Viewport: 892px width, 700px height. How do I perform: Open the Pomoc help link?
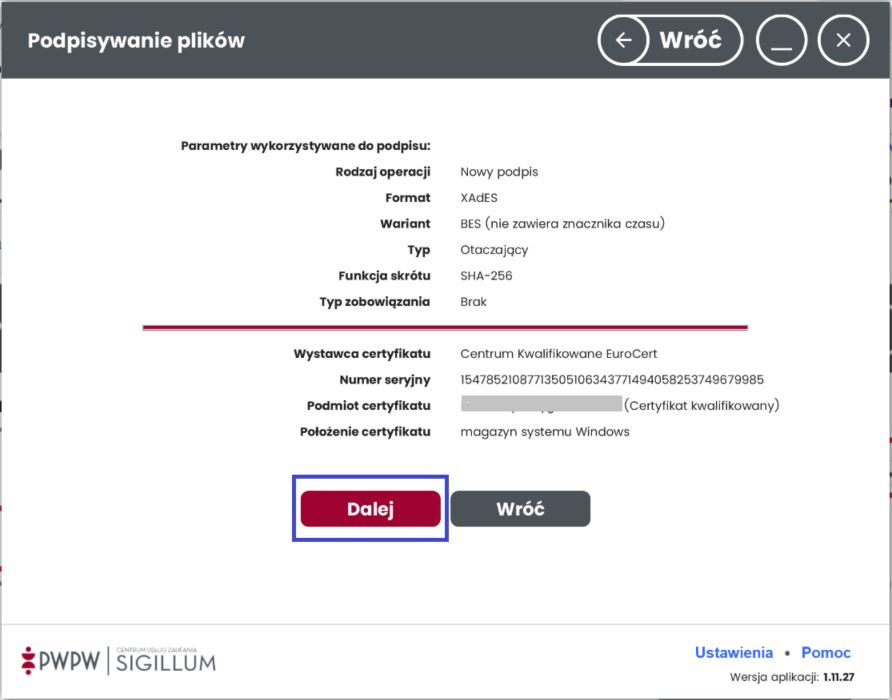coord(826,652)
